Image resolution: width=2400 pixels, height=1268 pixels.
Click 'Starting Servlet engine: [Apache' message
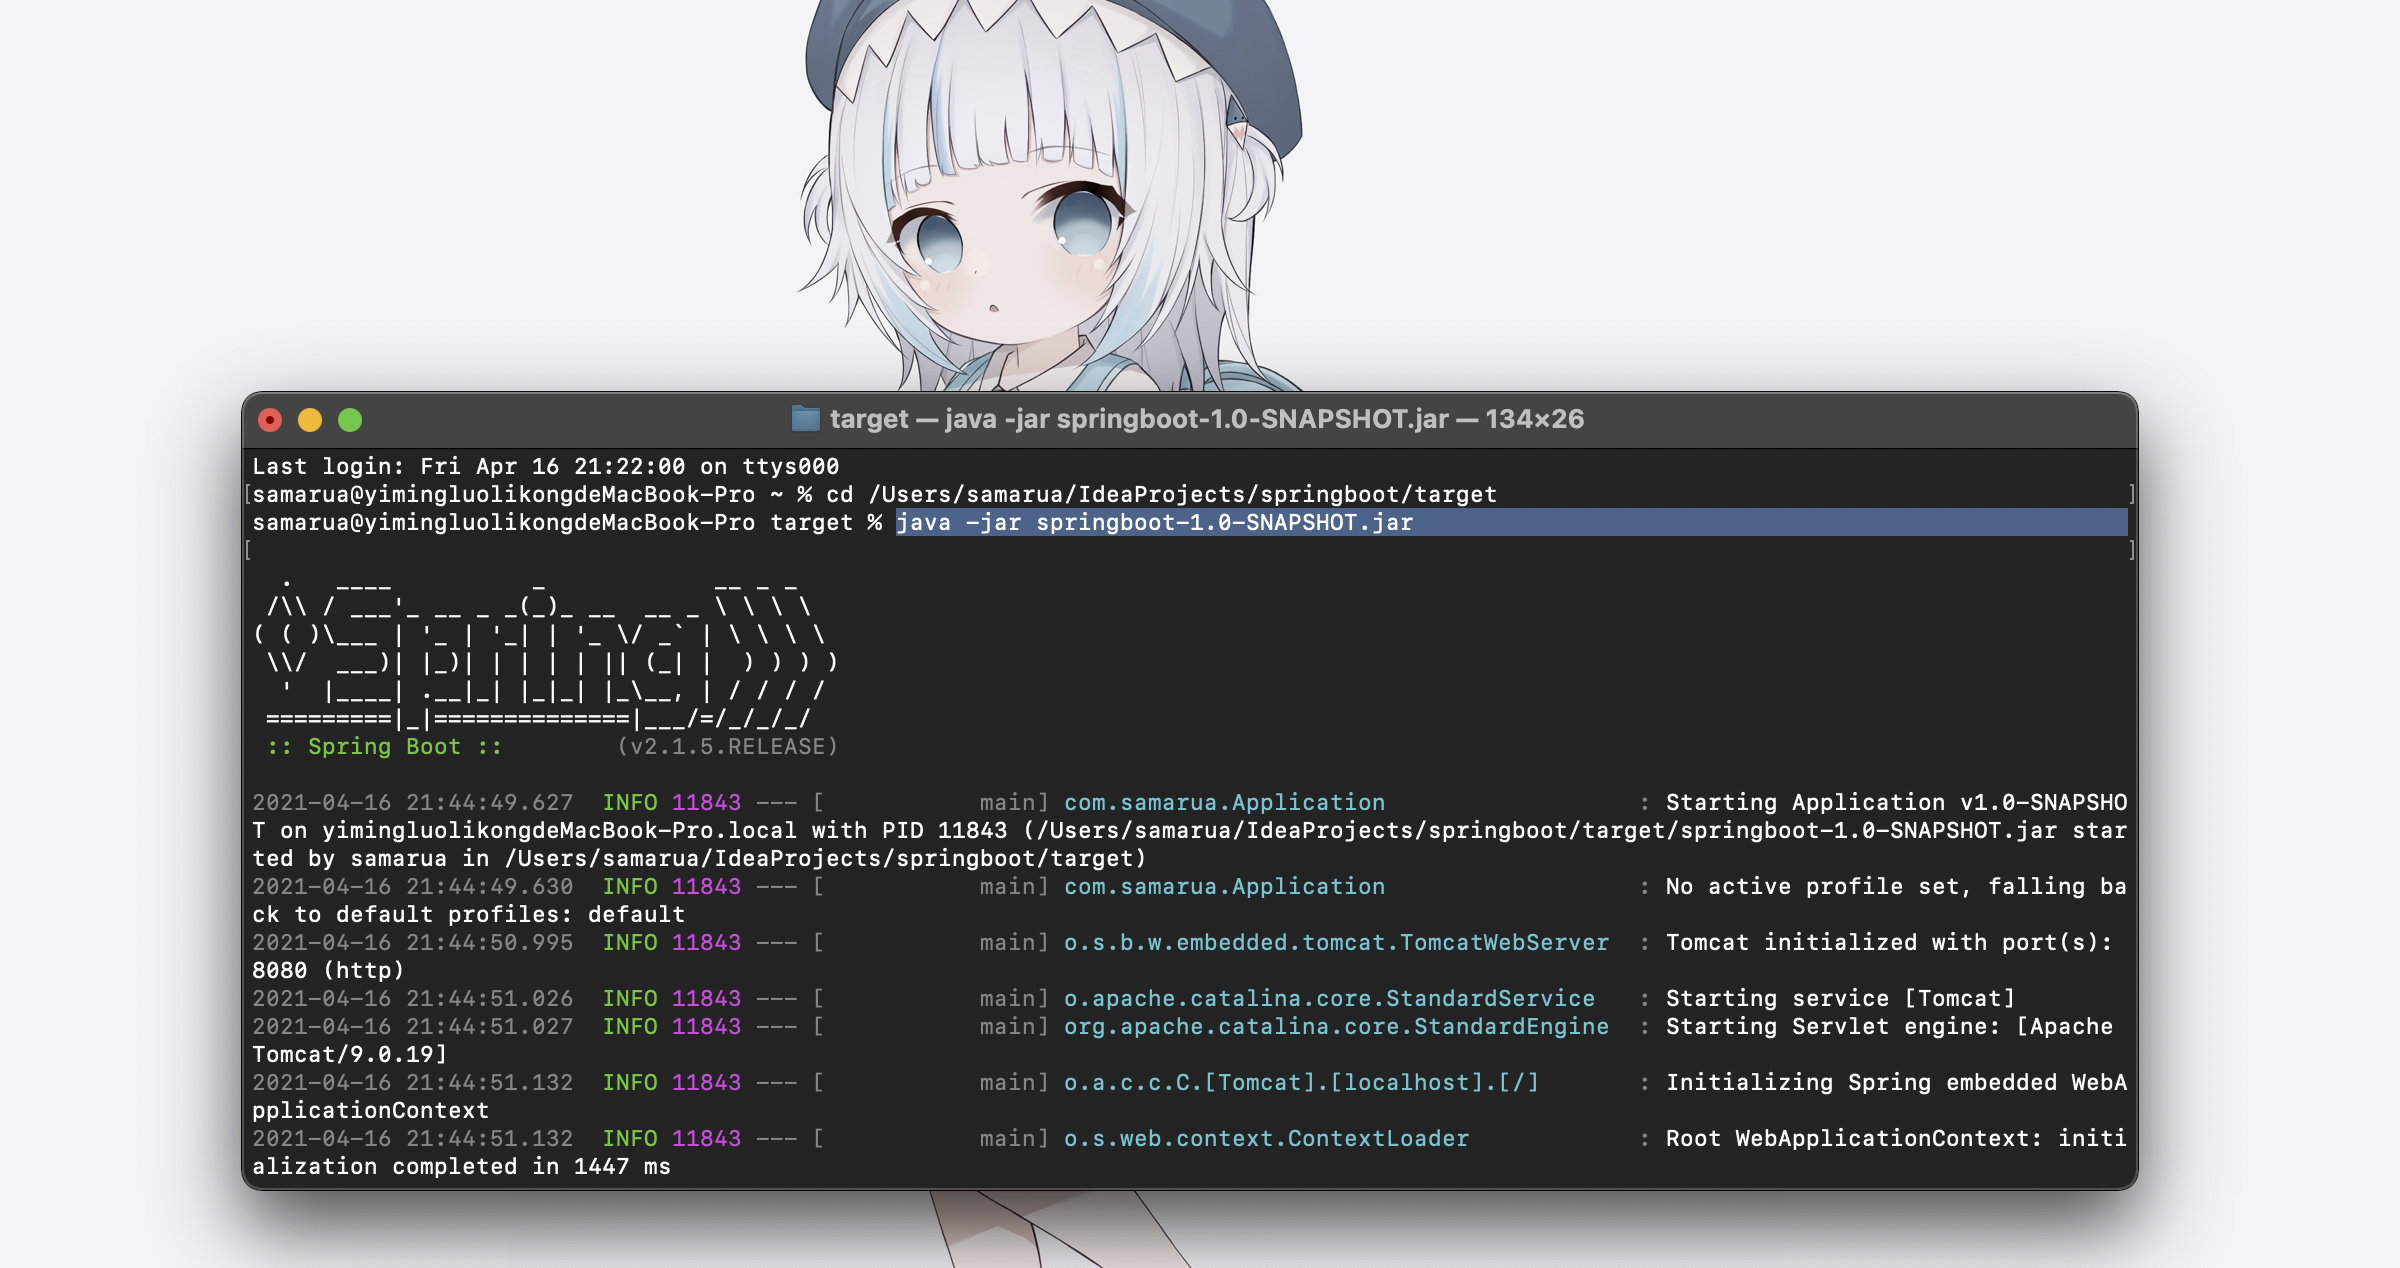pyautogui.click(x=1889, y=1026)
